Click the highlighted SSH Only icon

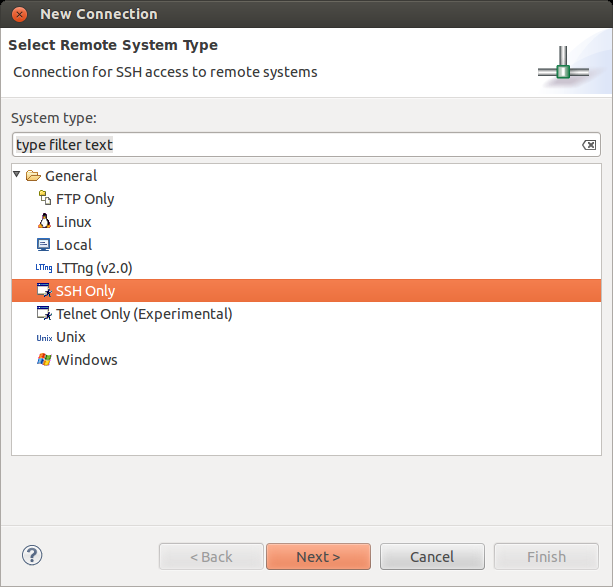[44, 291]
